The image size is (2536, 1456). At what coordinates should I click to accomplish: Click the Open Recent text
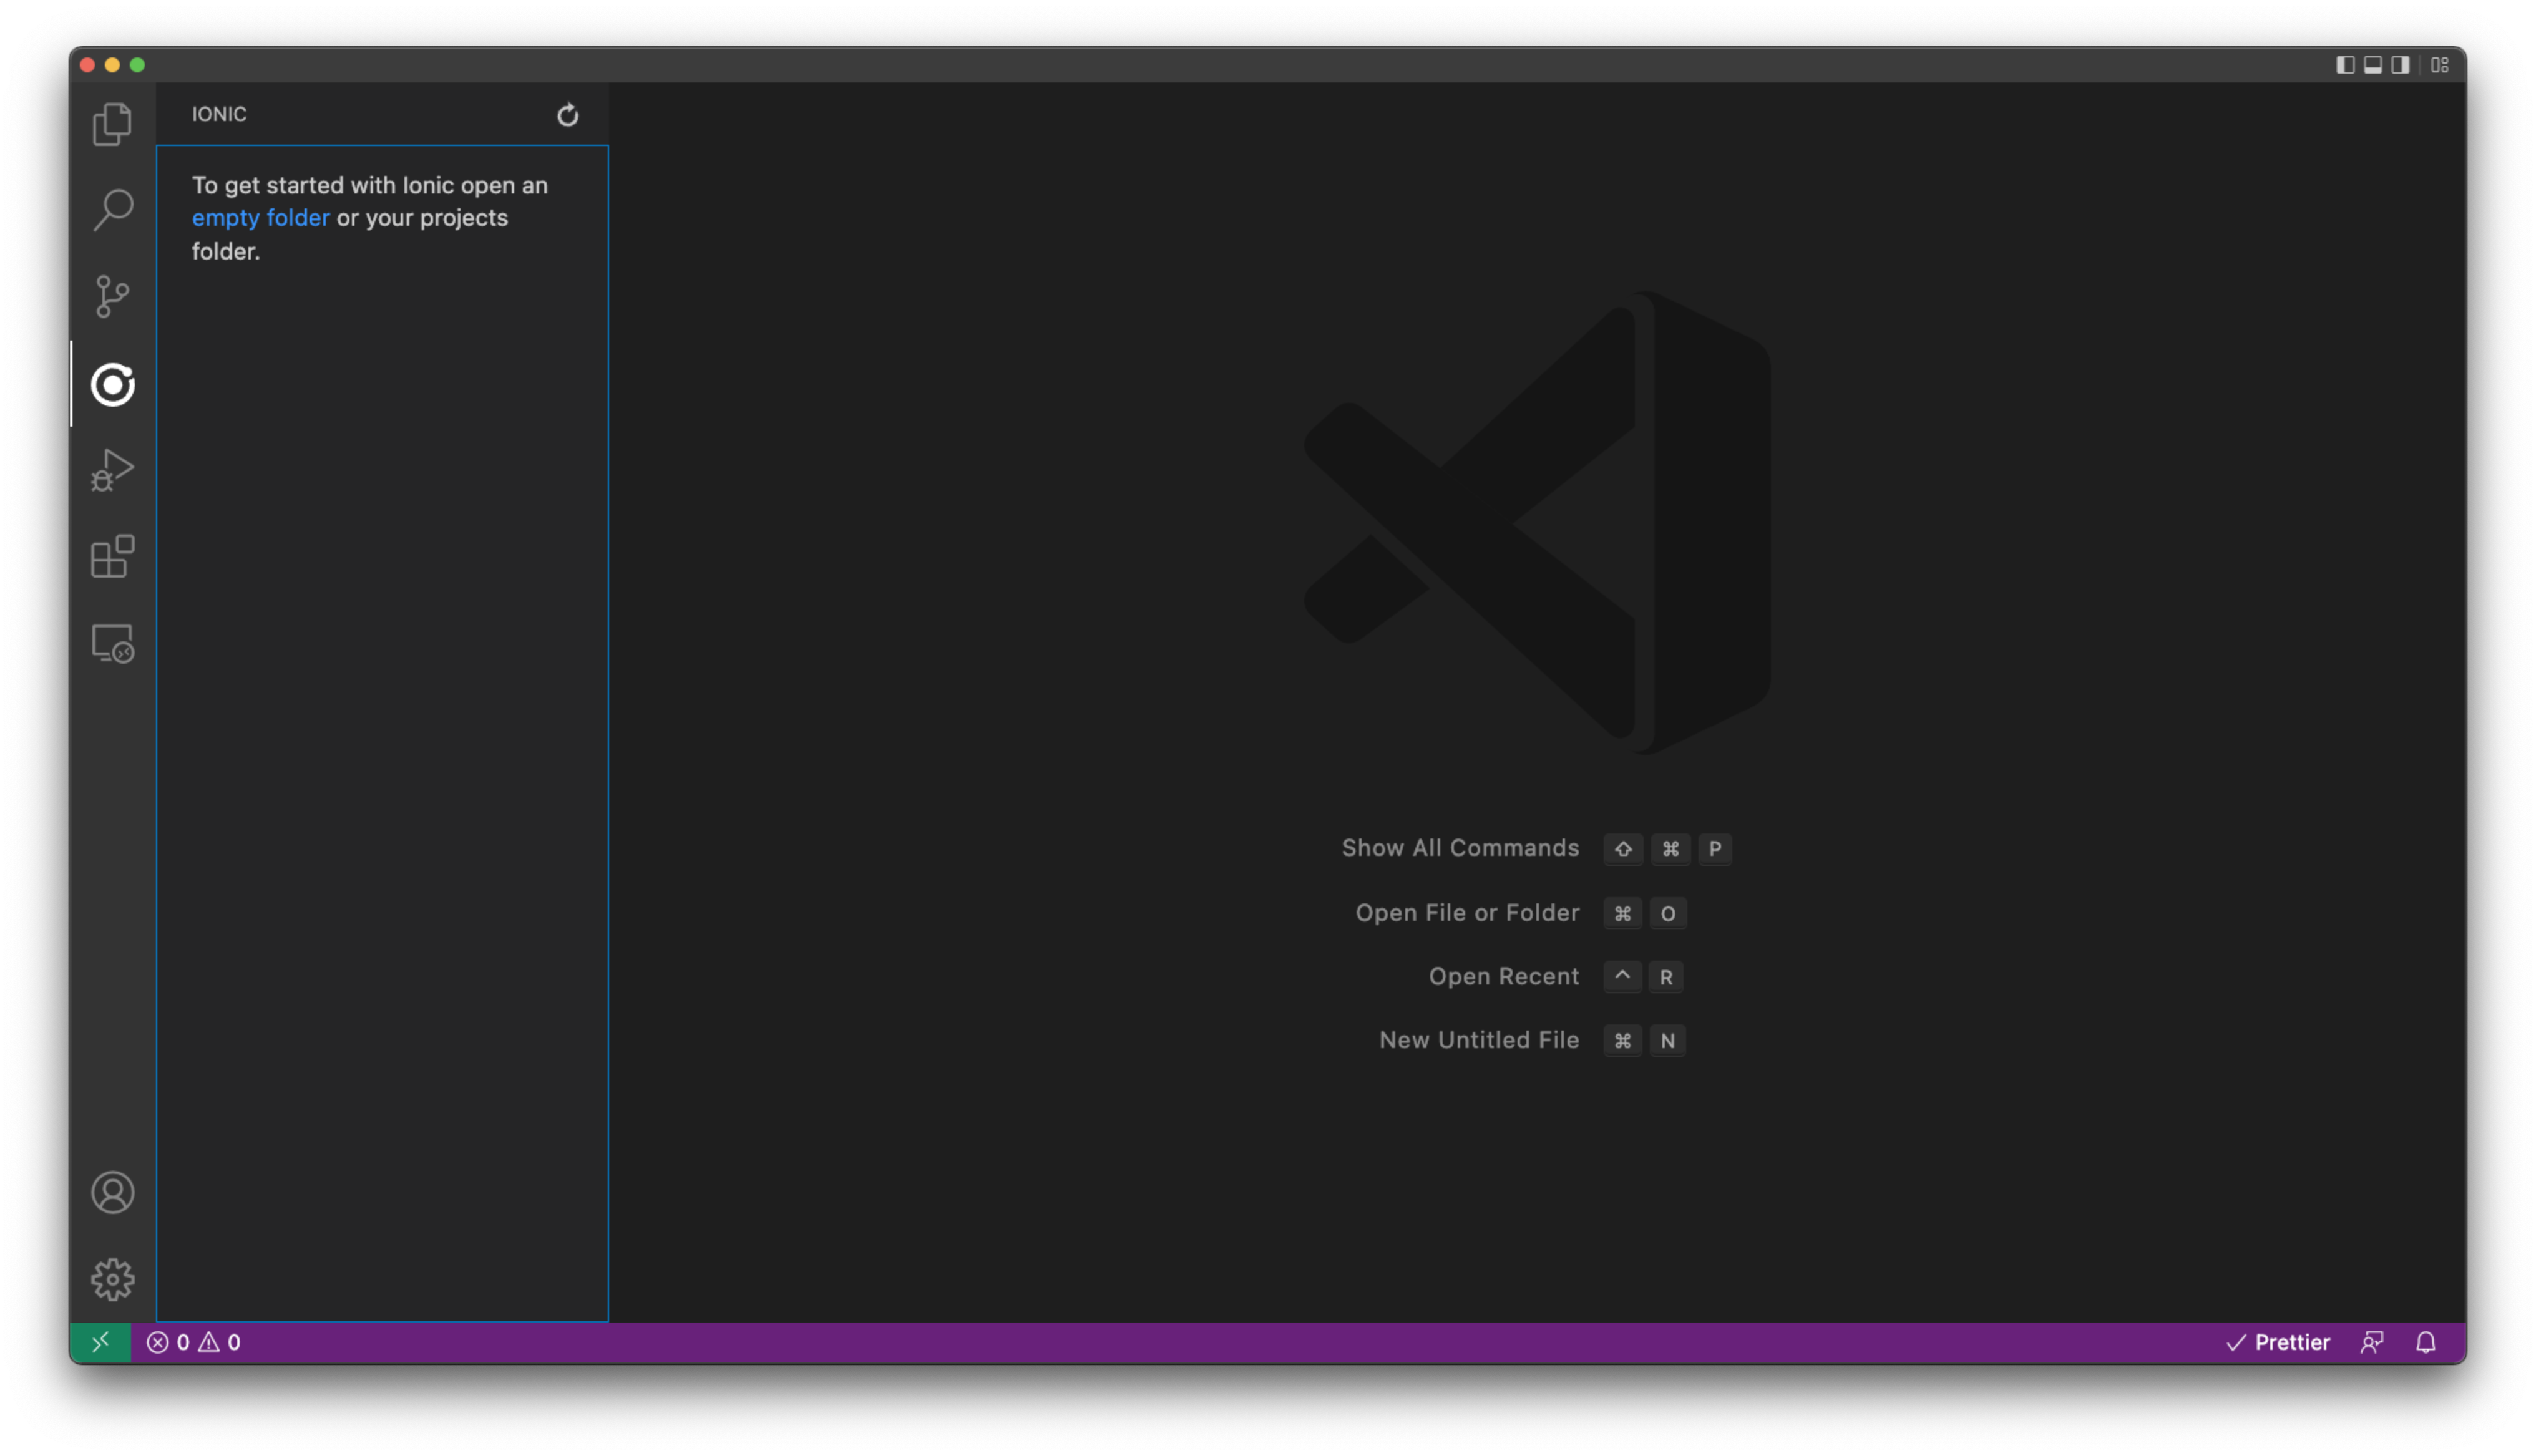click(x=1503, y=977)
